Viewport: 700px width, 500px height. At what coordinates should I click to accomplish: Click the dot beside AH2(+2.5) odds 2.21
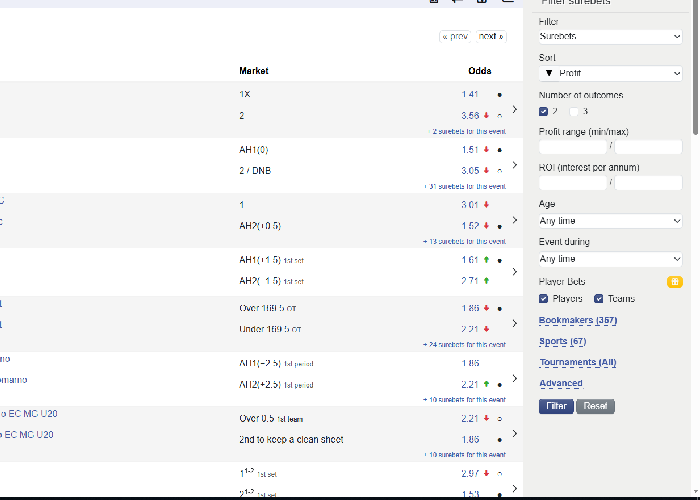point(500,385)
